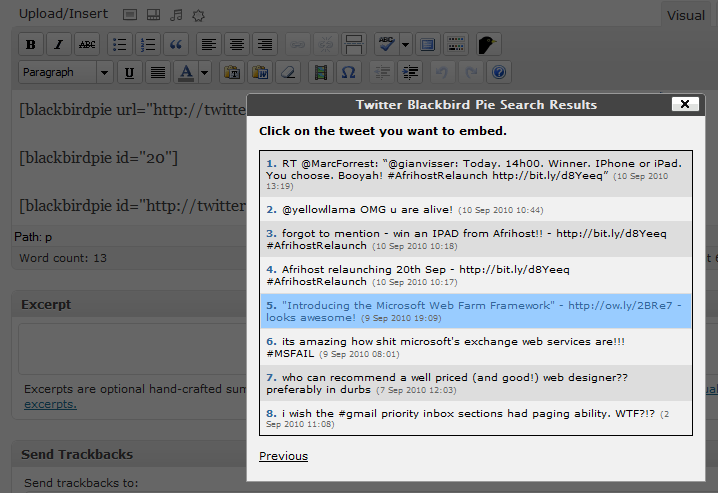
Task: Insert or edit link icon
Action: pyautogui.click(x=298, y=44)
